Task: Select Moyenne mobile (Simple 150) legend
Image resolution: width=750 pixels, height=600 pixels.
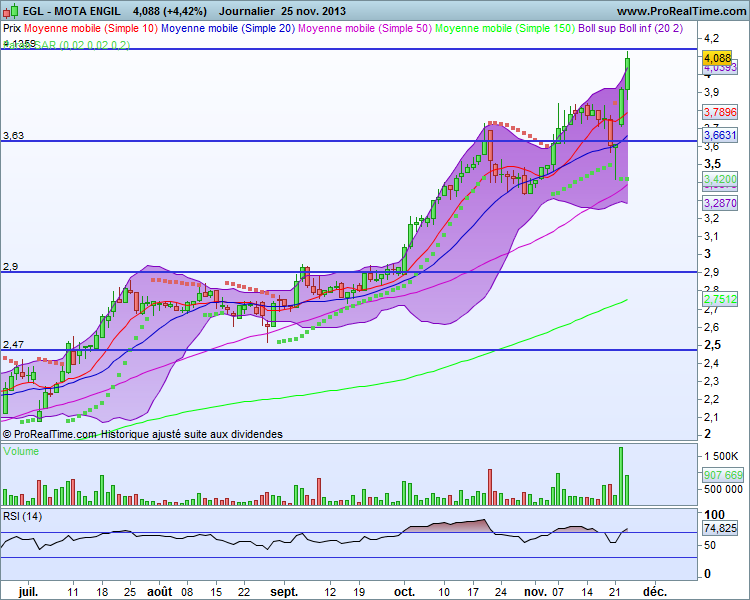Action: coord(505,28)
